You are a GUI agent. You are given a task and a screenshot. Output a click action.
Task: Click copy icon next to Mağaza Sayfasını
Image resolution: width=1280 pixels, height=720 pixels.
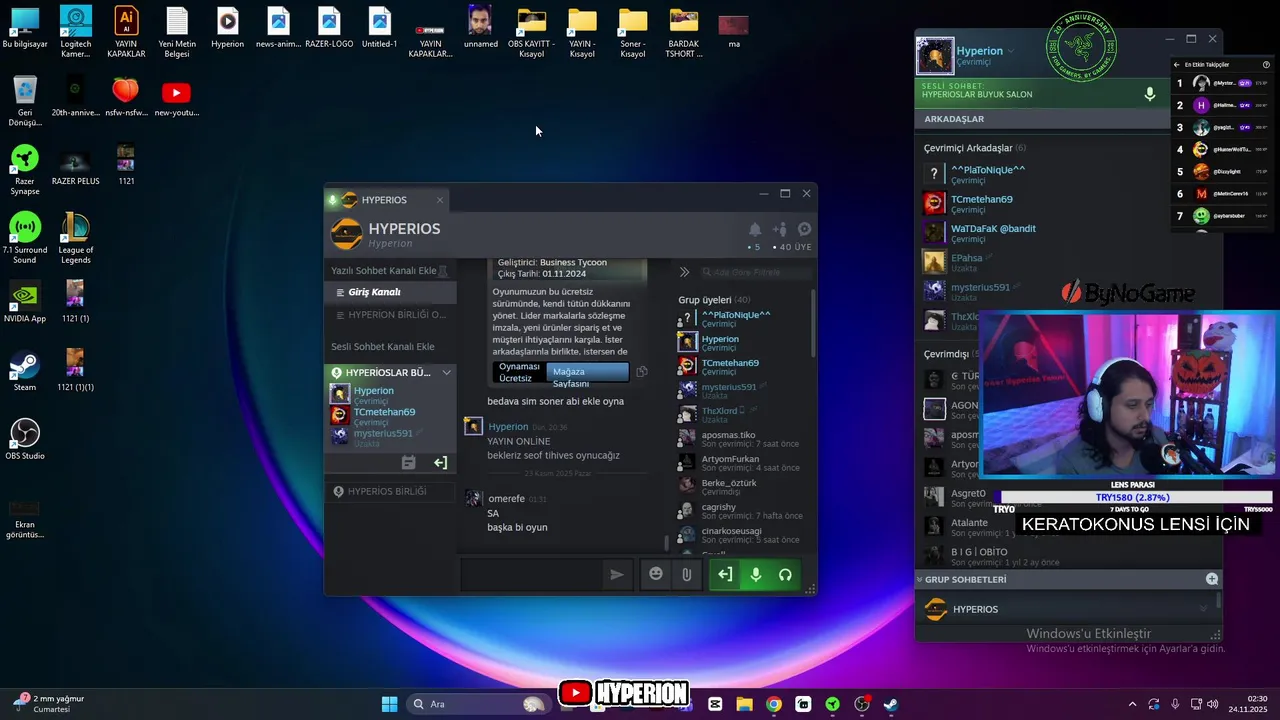[642, 372]
